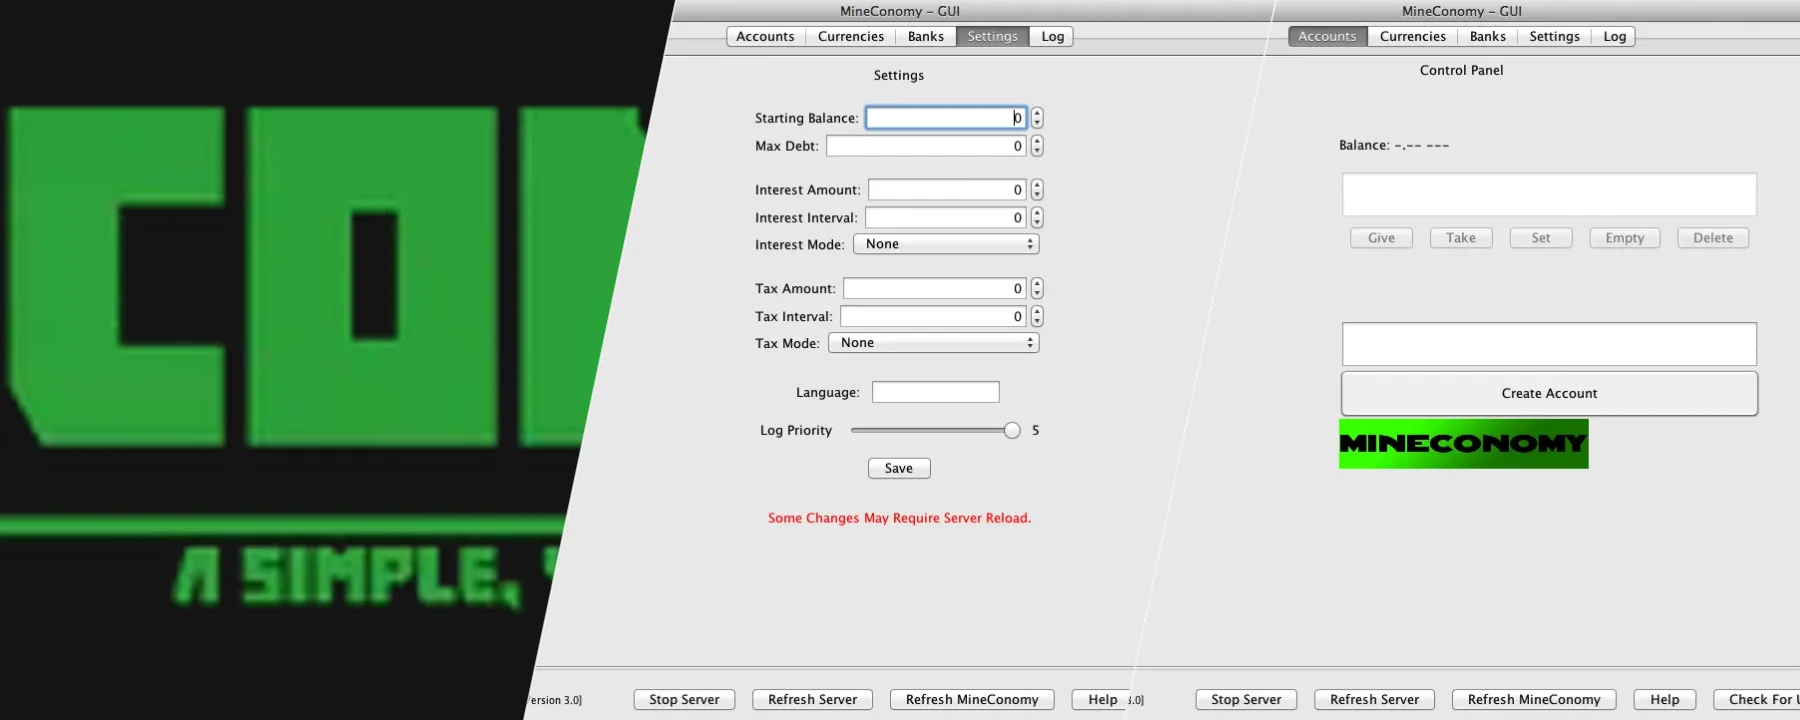Click the Create Account button
Image resolution: width=1800 pixels, height=720 pixels.
[x=1549, y=394]
